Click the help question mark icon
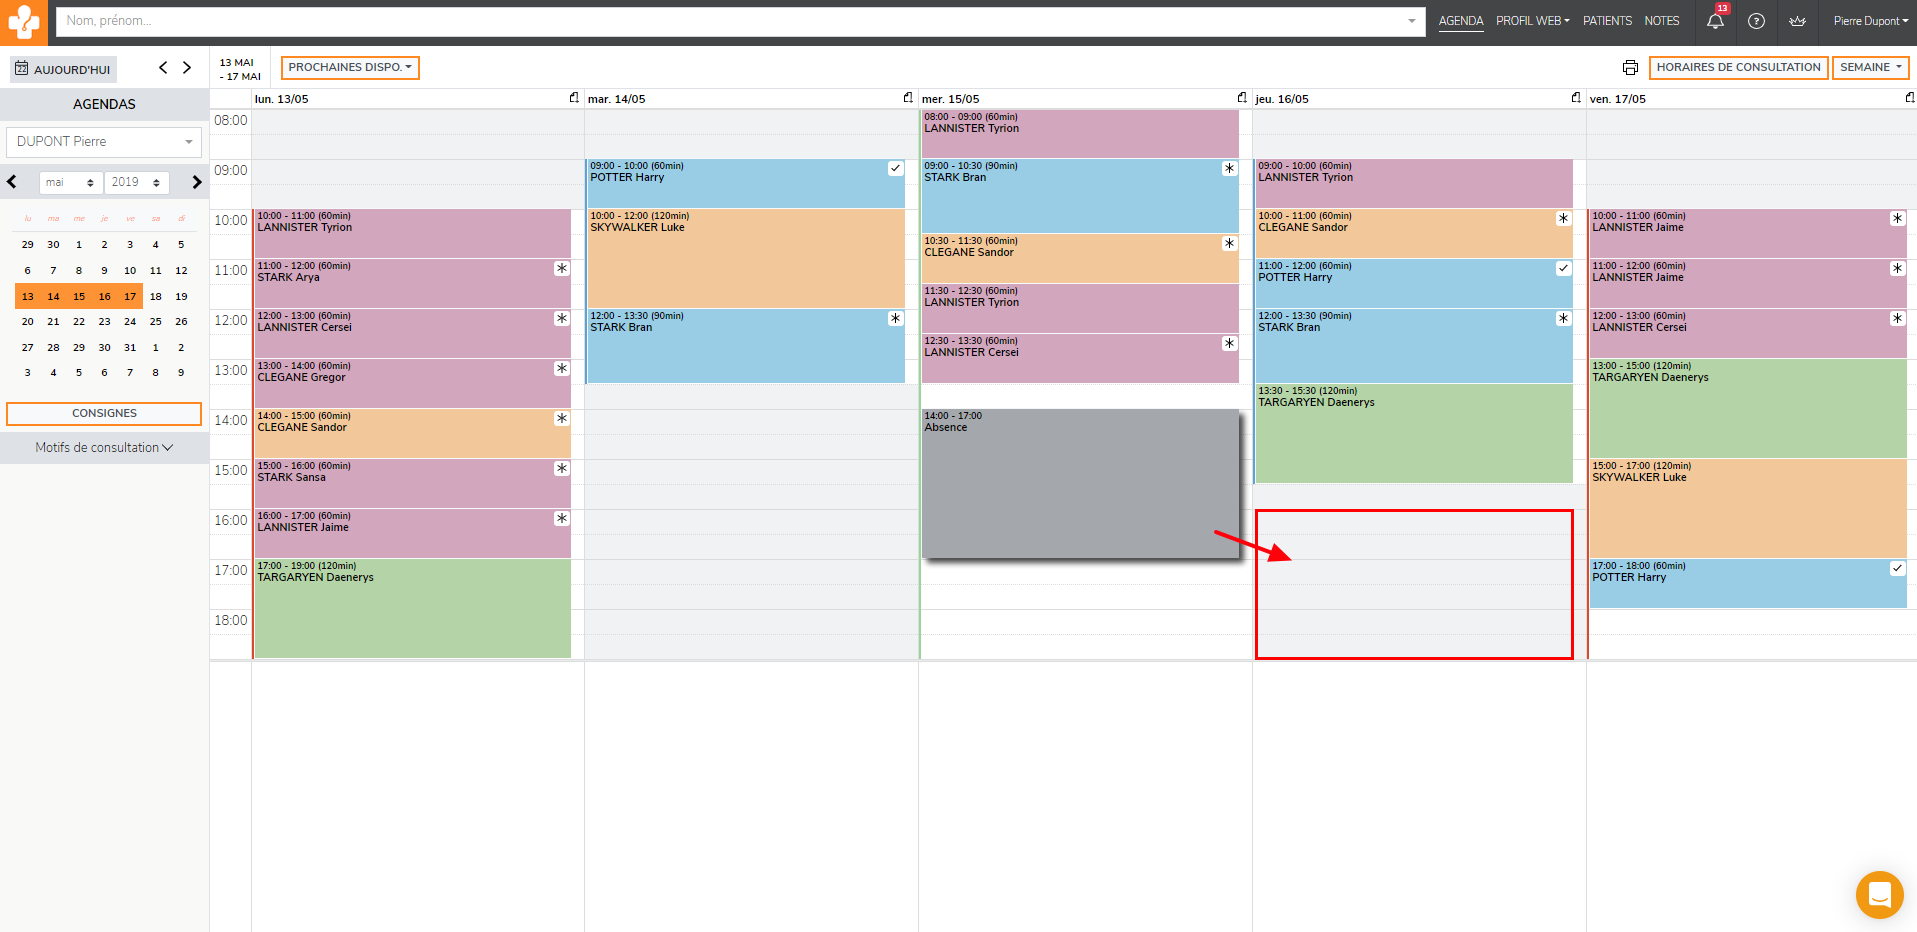 [x=1756, y=21]
